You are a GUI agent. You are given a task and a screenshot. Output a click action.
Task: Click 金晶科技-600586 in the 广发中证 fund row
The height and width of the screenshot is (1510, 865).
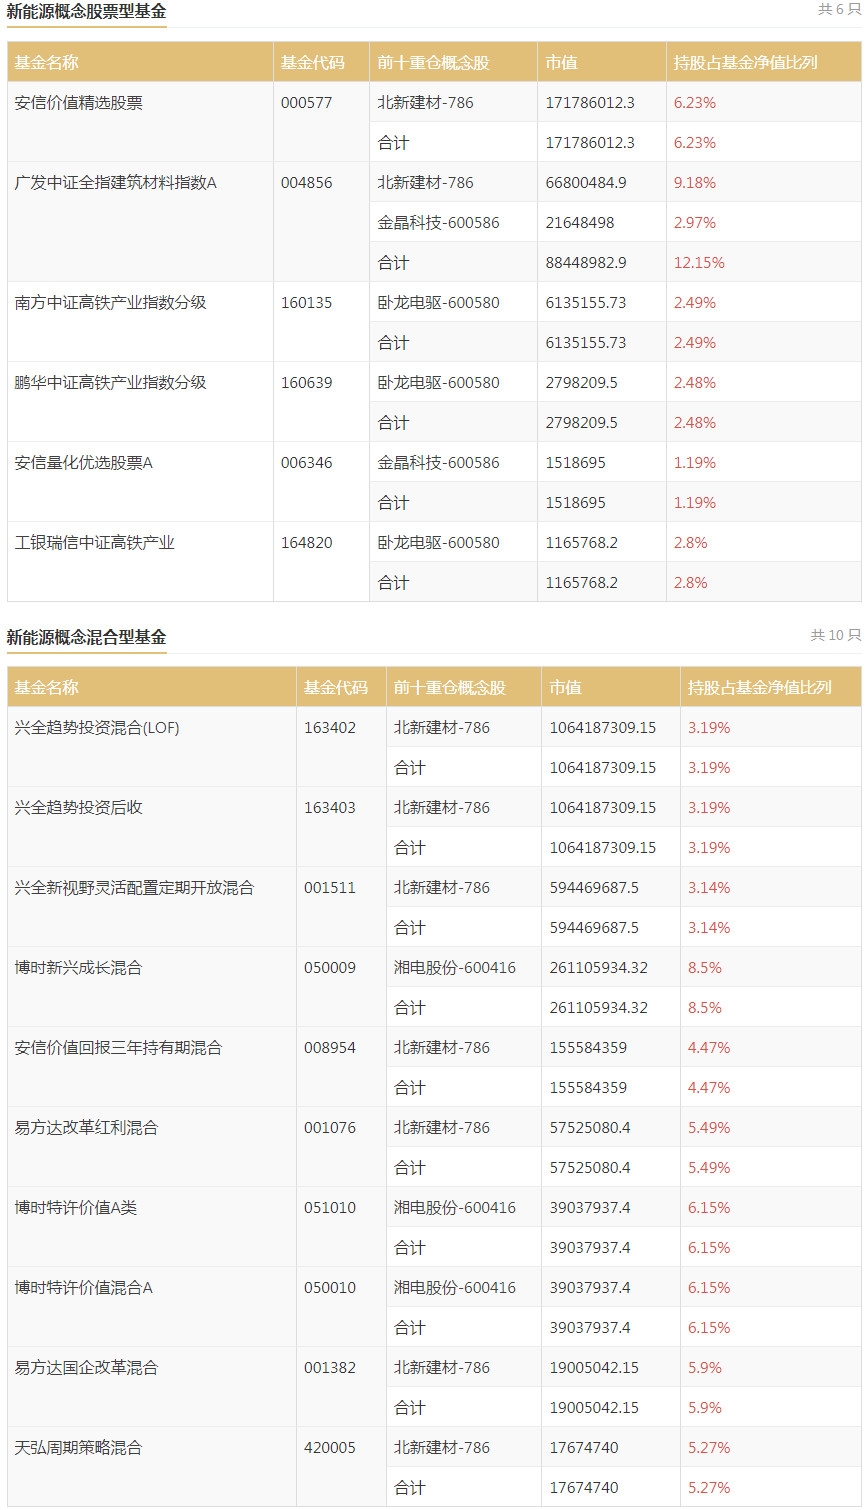click(x=438, y=222)
